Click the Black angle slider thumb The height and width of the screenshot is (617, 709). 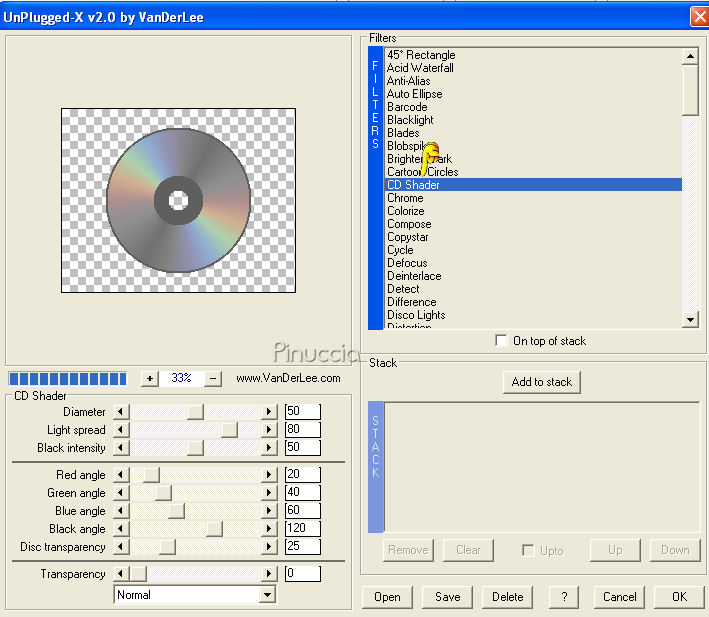[214, 529]
